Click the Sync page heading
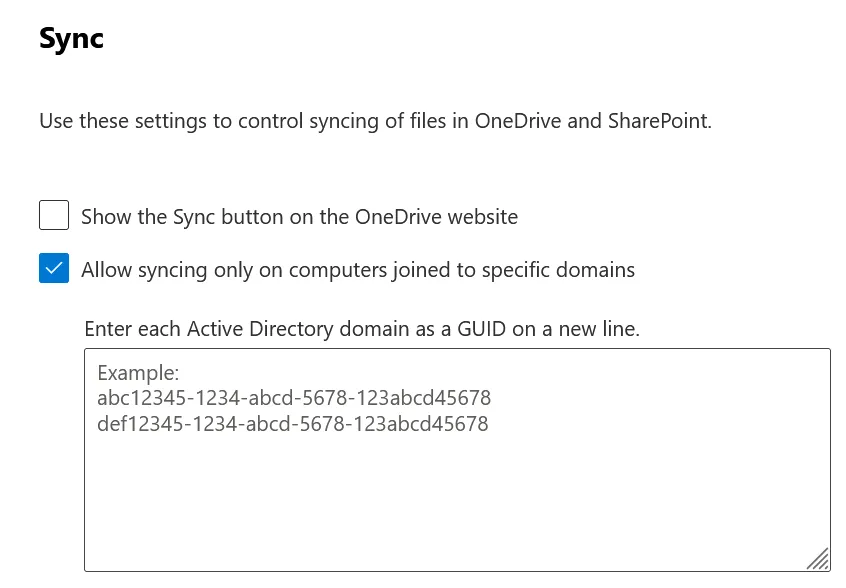Image resolution: width=846 pixels, height=588 pixels. 70,38
